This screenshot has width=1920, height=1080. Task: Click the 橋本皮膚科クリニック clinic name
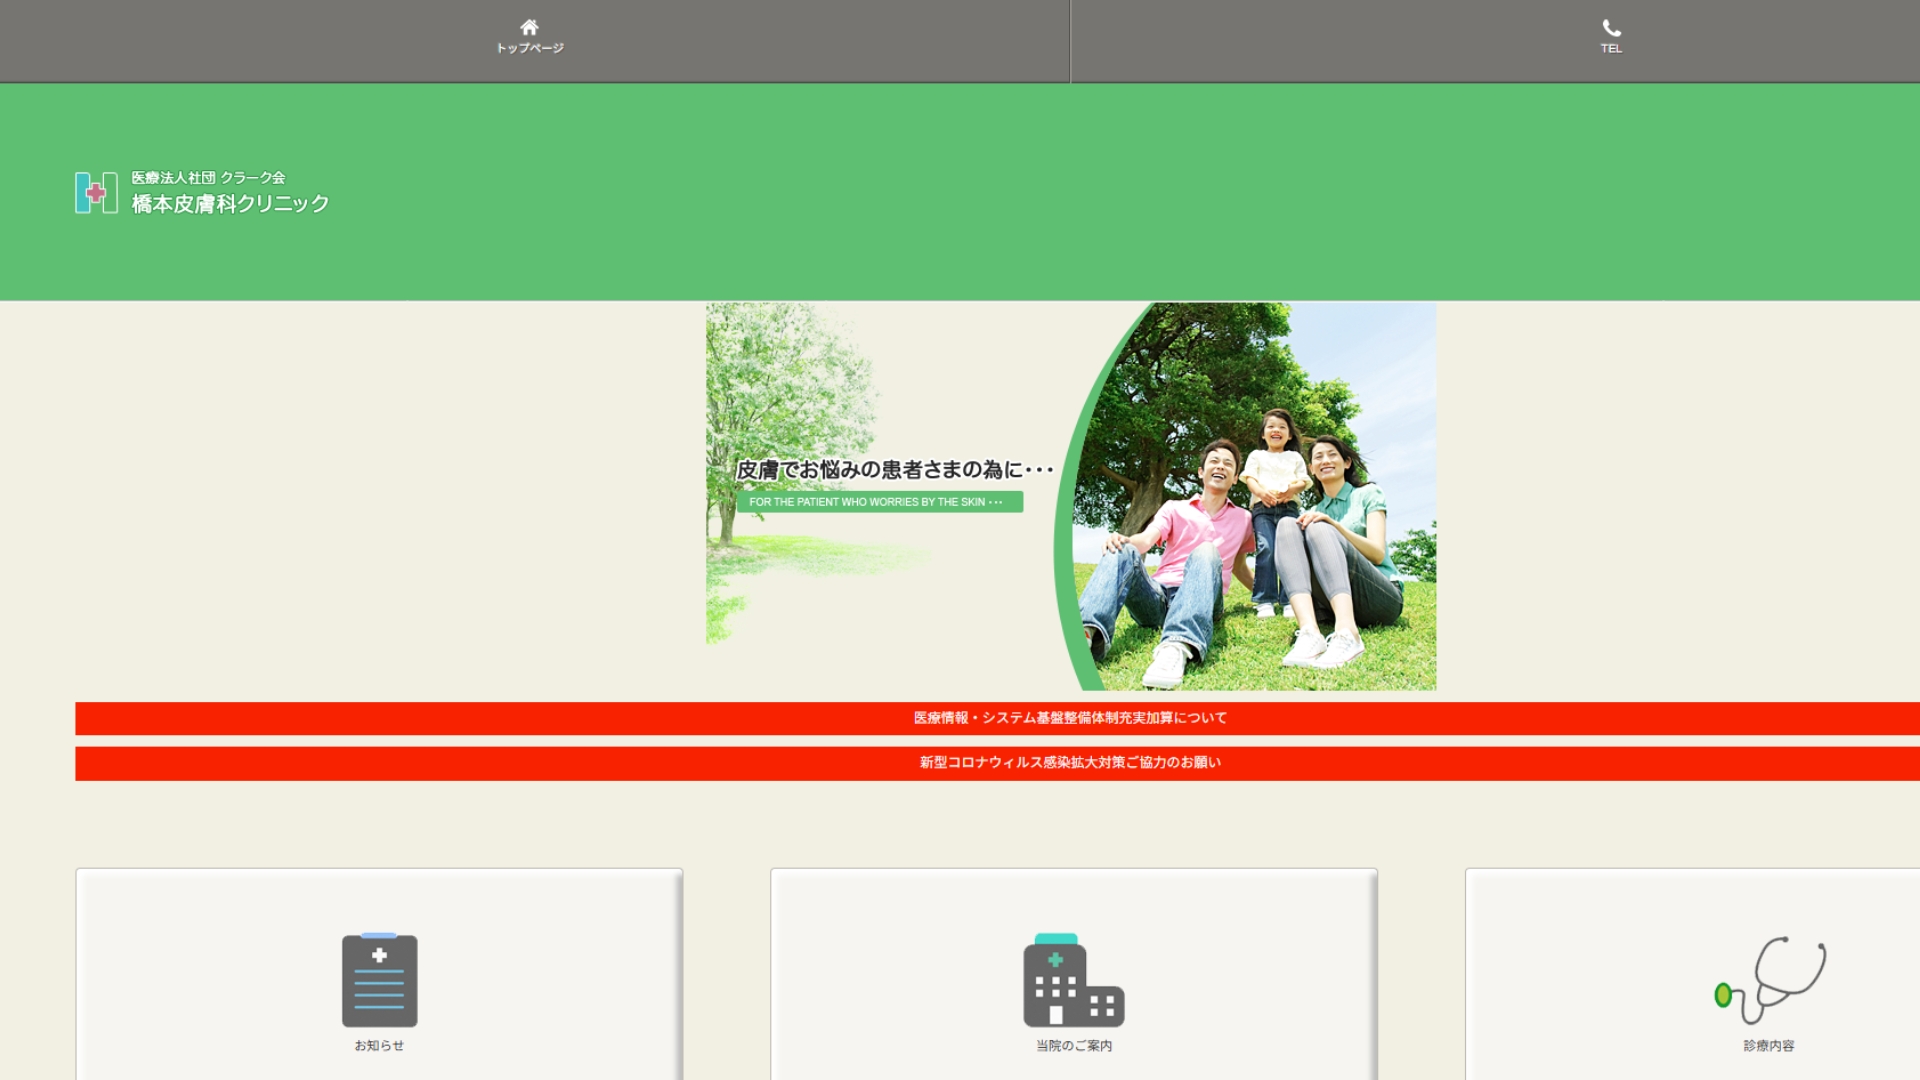pos(230,204)
